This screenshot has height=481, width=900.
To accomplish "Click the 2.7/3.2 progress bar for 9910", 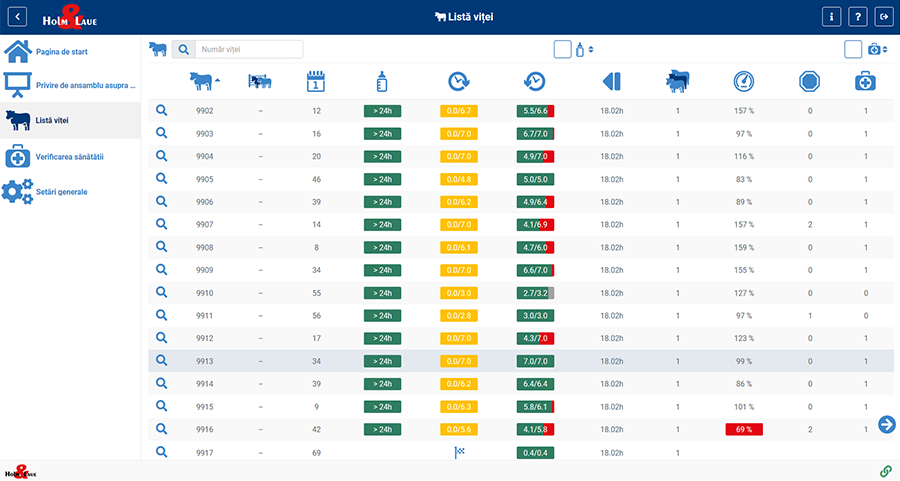I will point(535,293).
